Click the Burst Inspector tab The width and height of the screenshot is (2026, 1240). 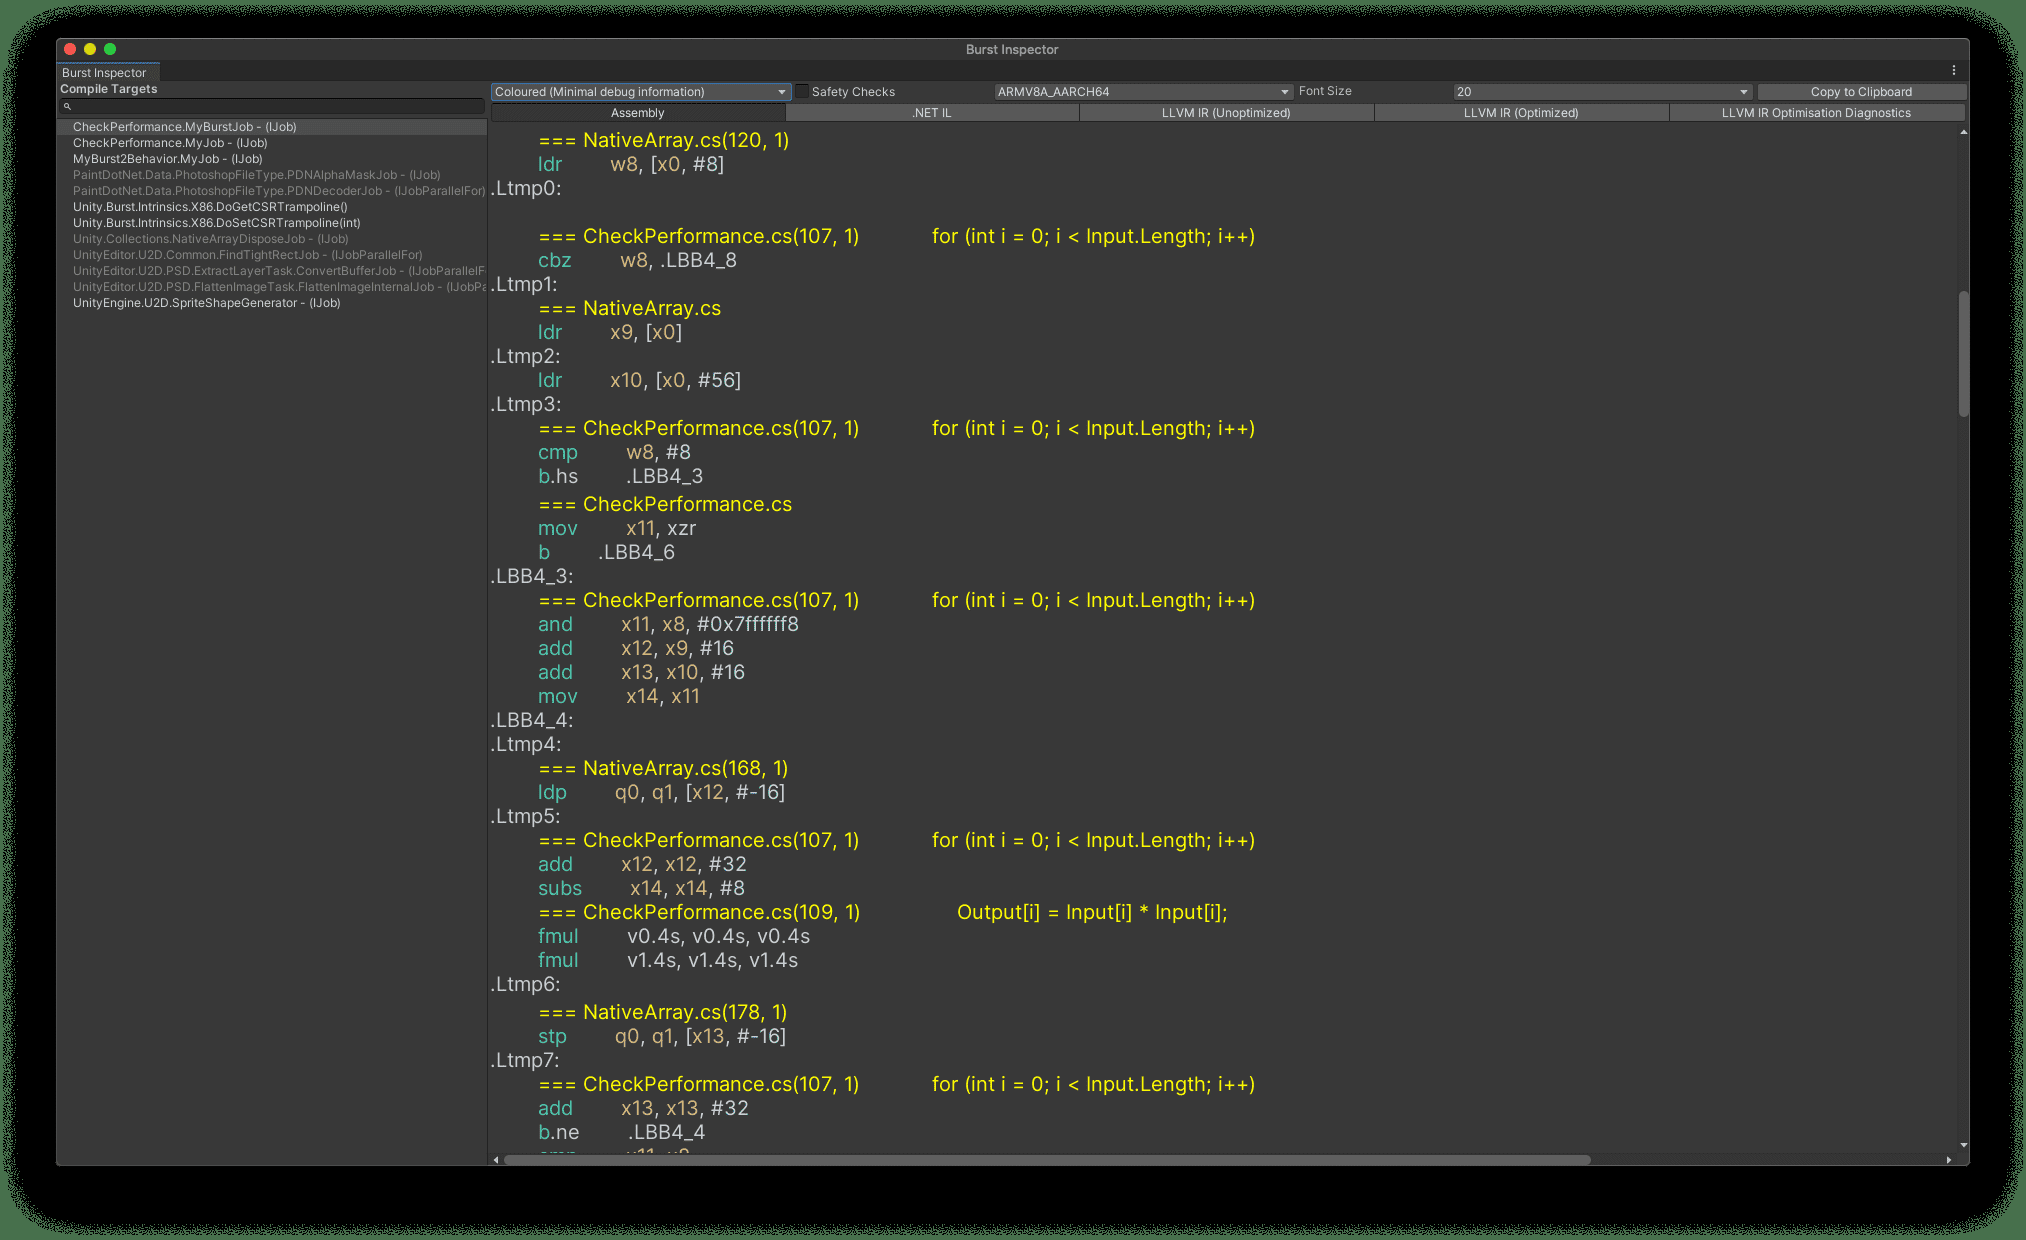click(x=106, y=72)
